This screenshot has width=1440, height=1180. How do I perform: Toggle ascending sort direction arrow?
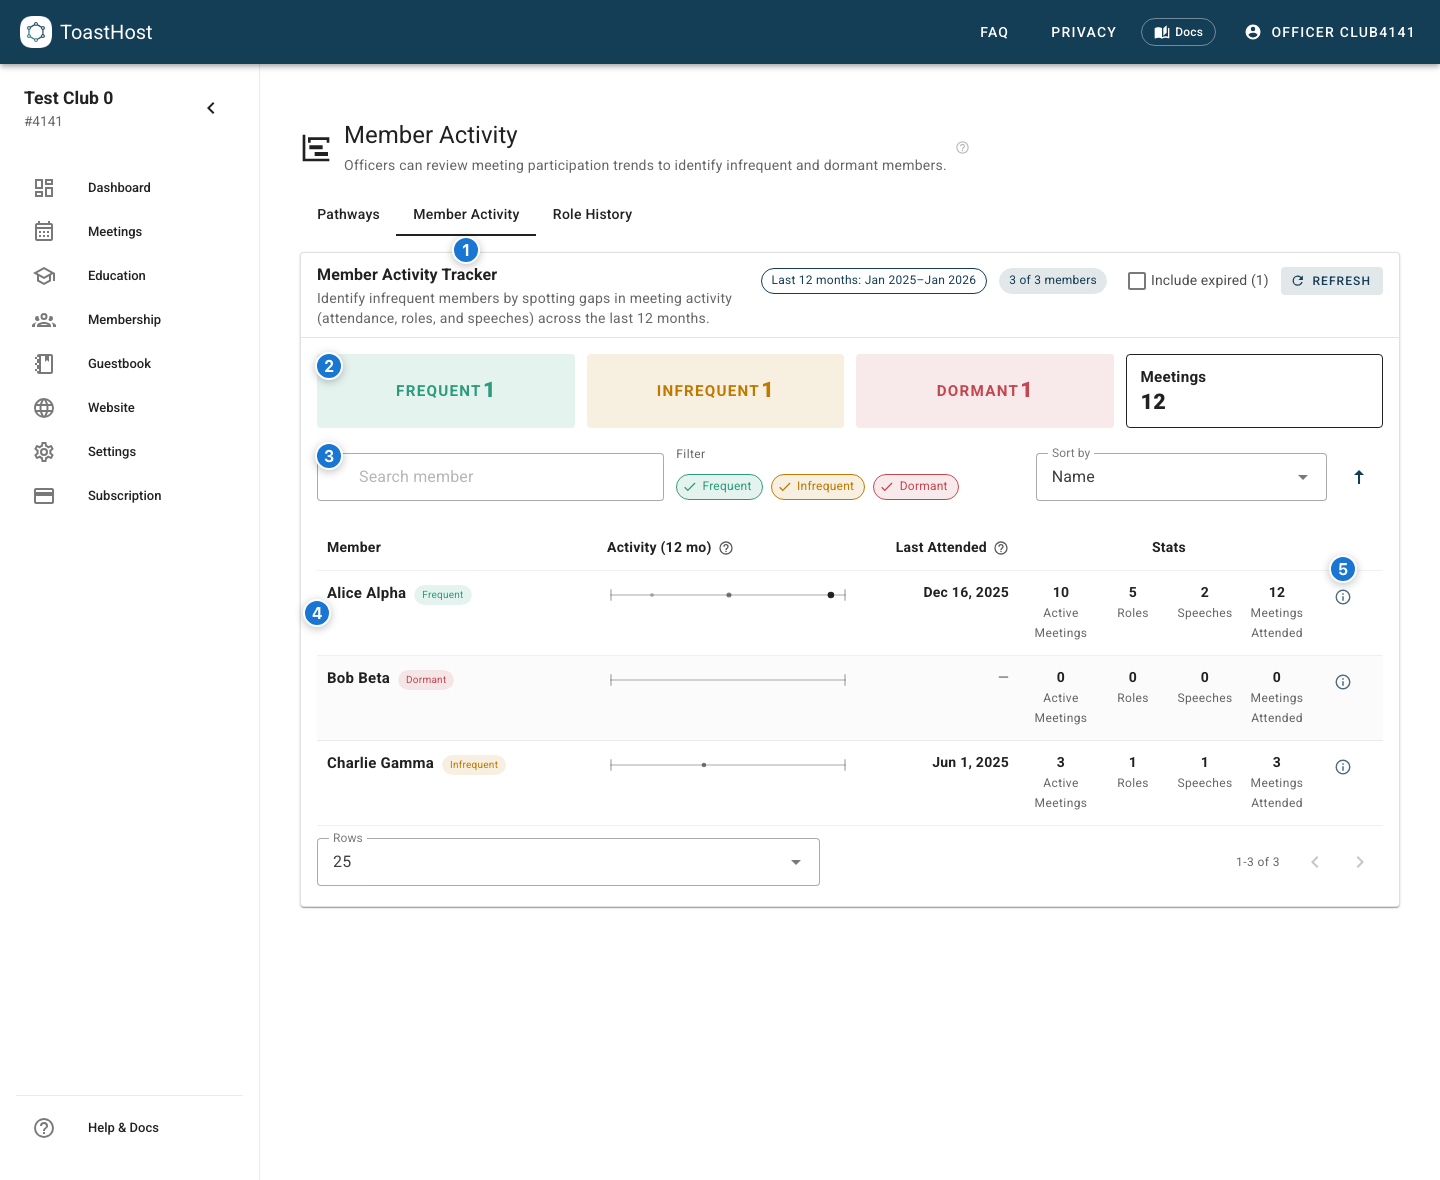1358,477
